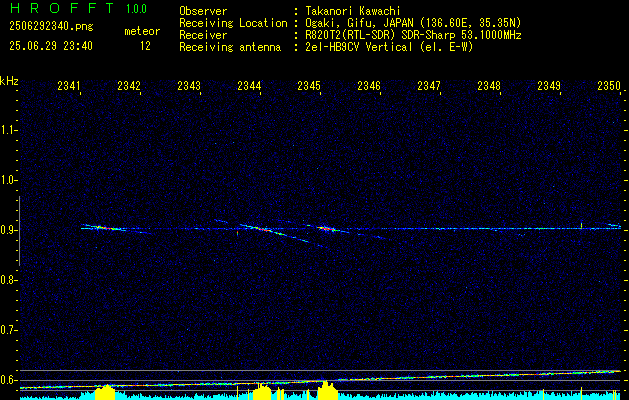Click the 0.6 kHz axis label
Screen dimensions: 629x400
coord(9,380)
